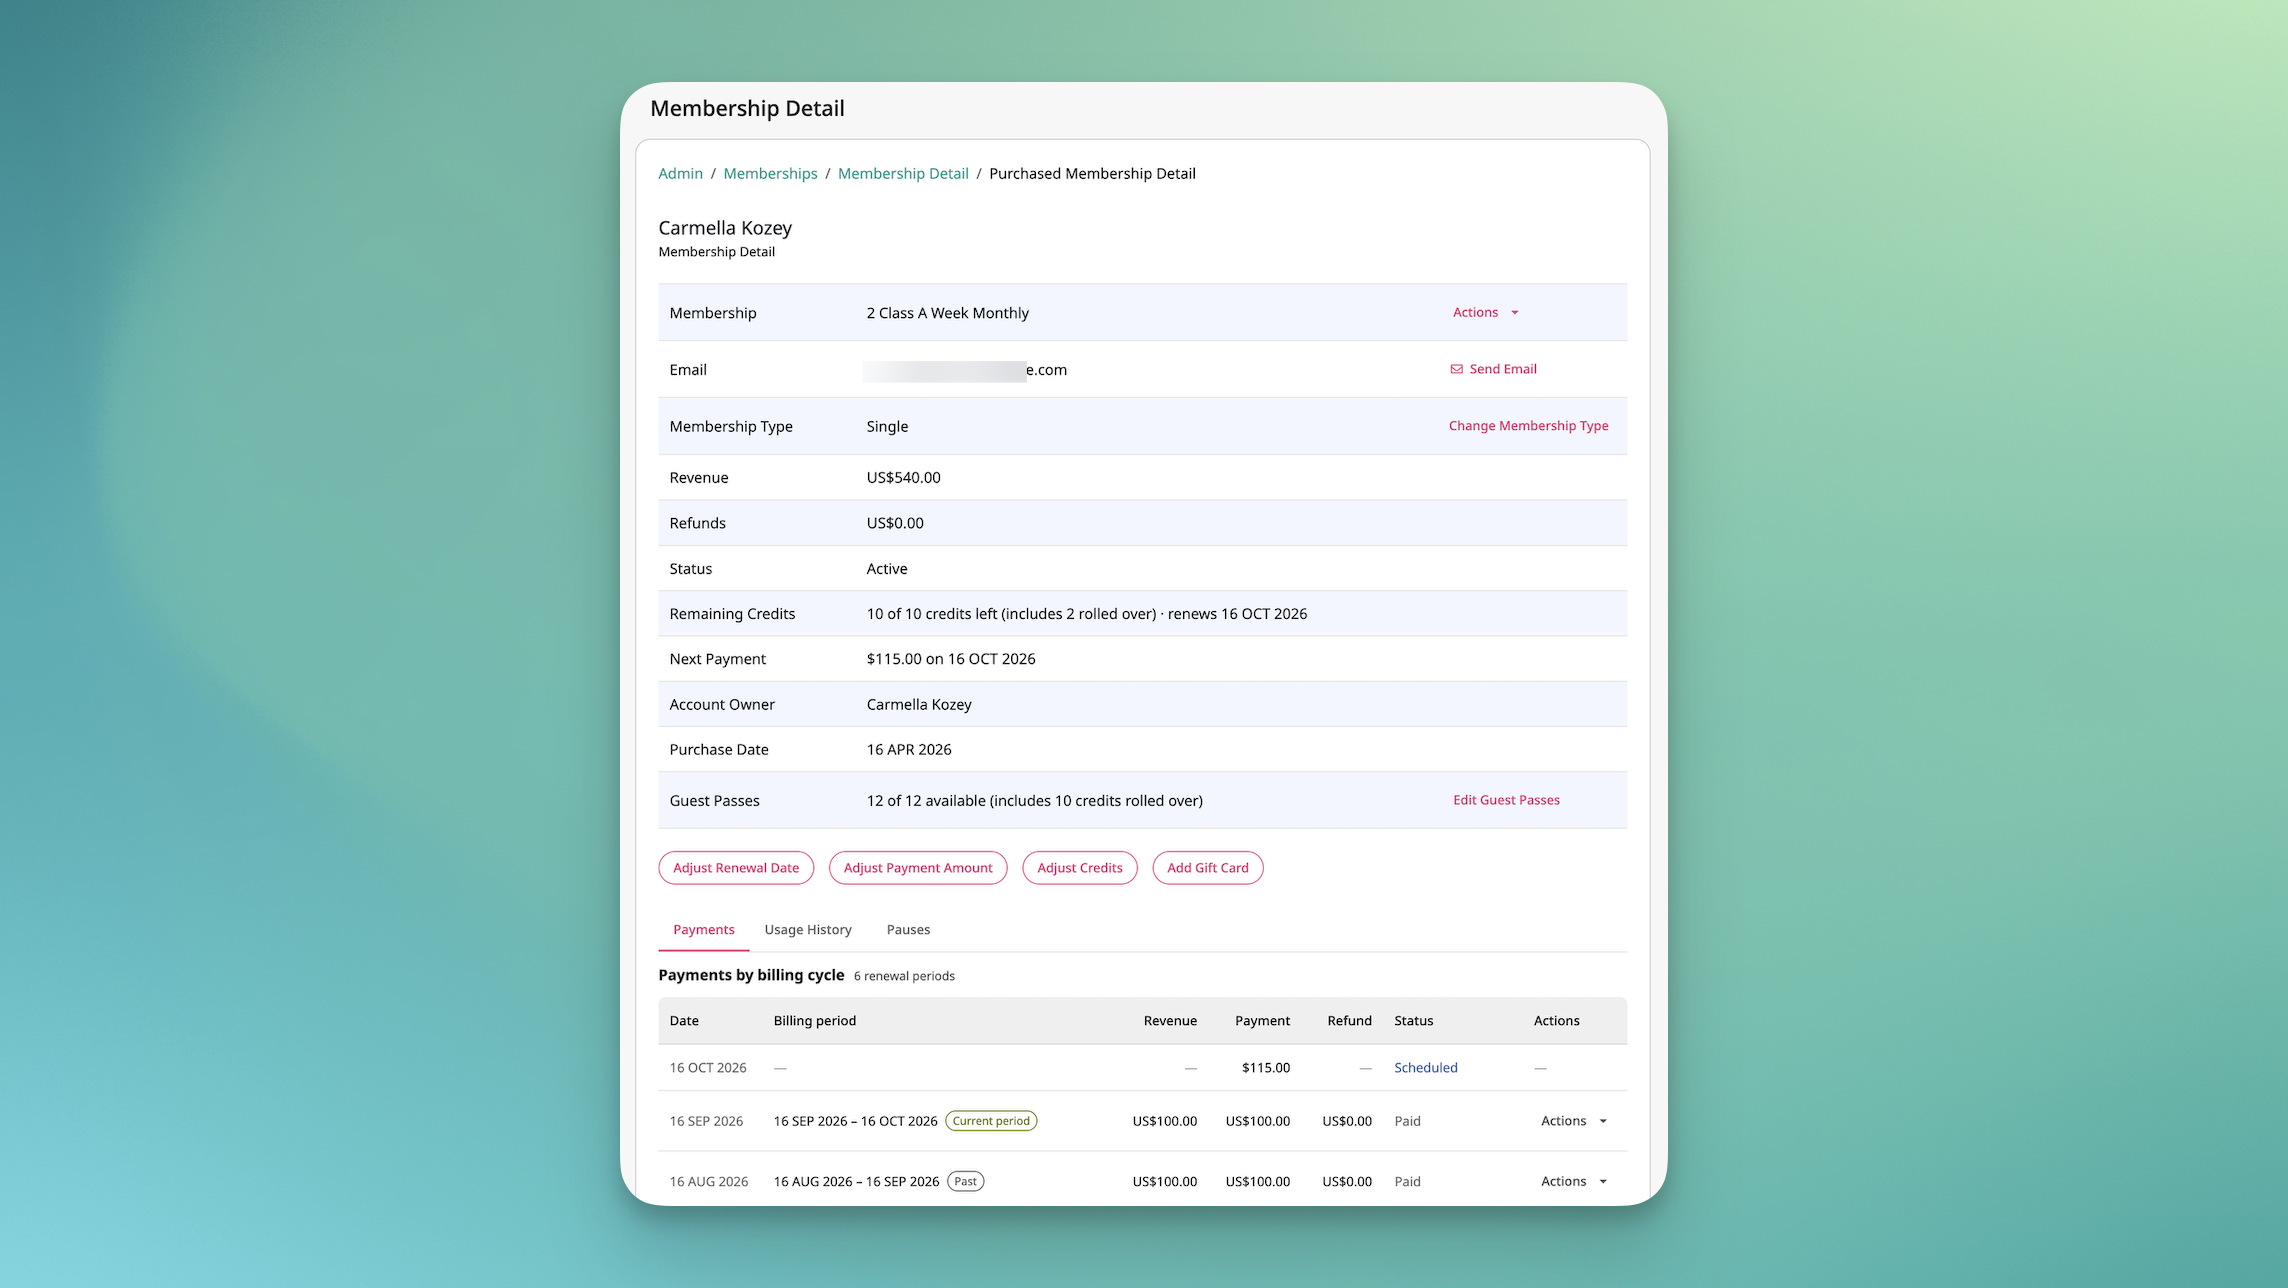Click the Active status value

[887, 568]
